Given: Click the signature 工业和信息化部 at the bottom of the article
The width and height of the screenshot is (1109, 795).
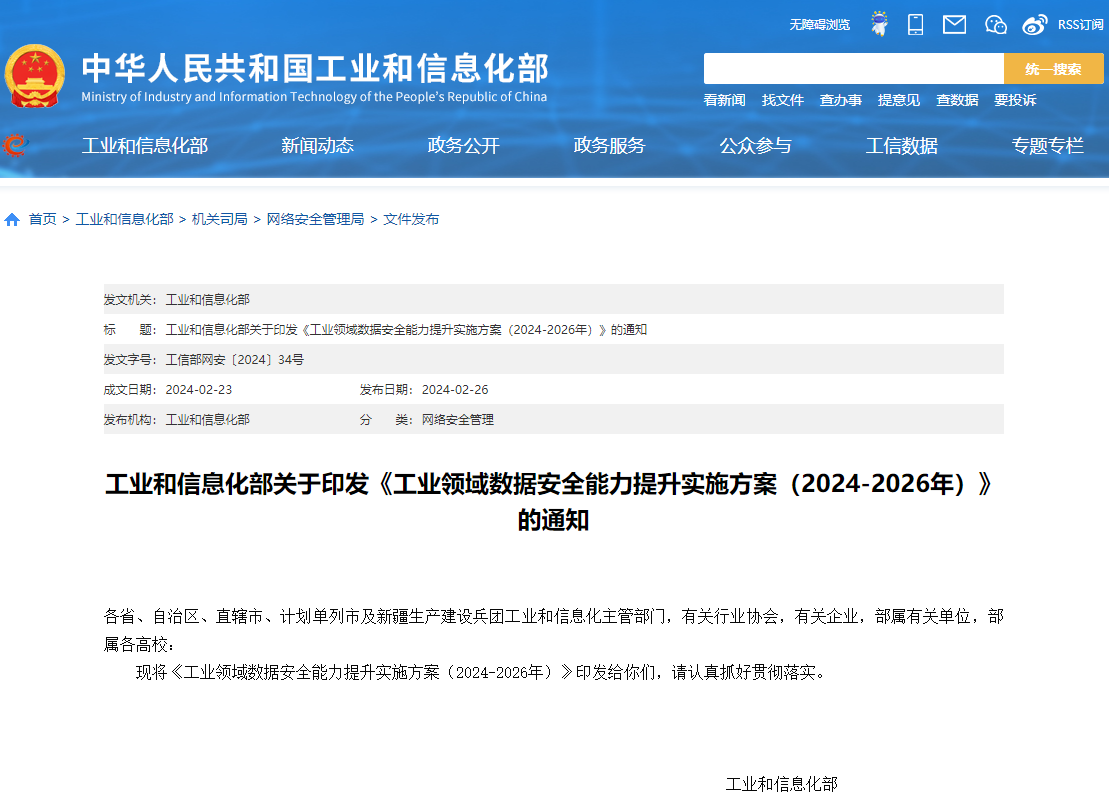Looking at the screenshot, I should 782,784.
